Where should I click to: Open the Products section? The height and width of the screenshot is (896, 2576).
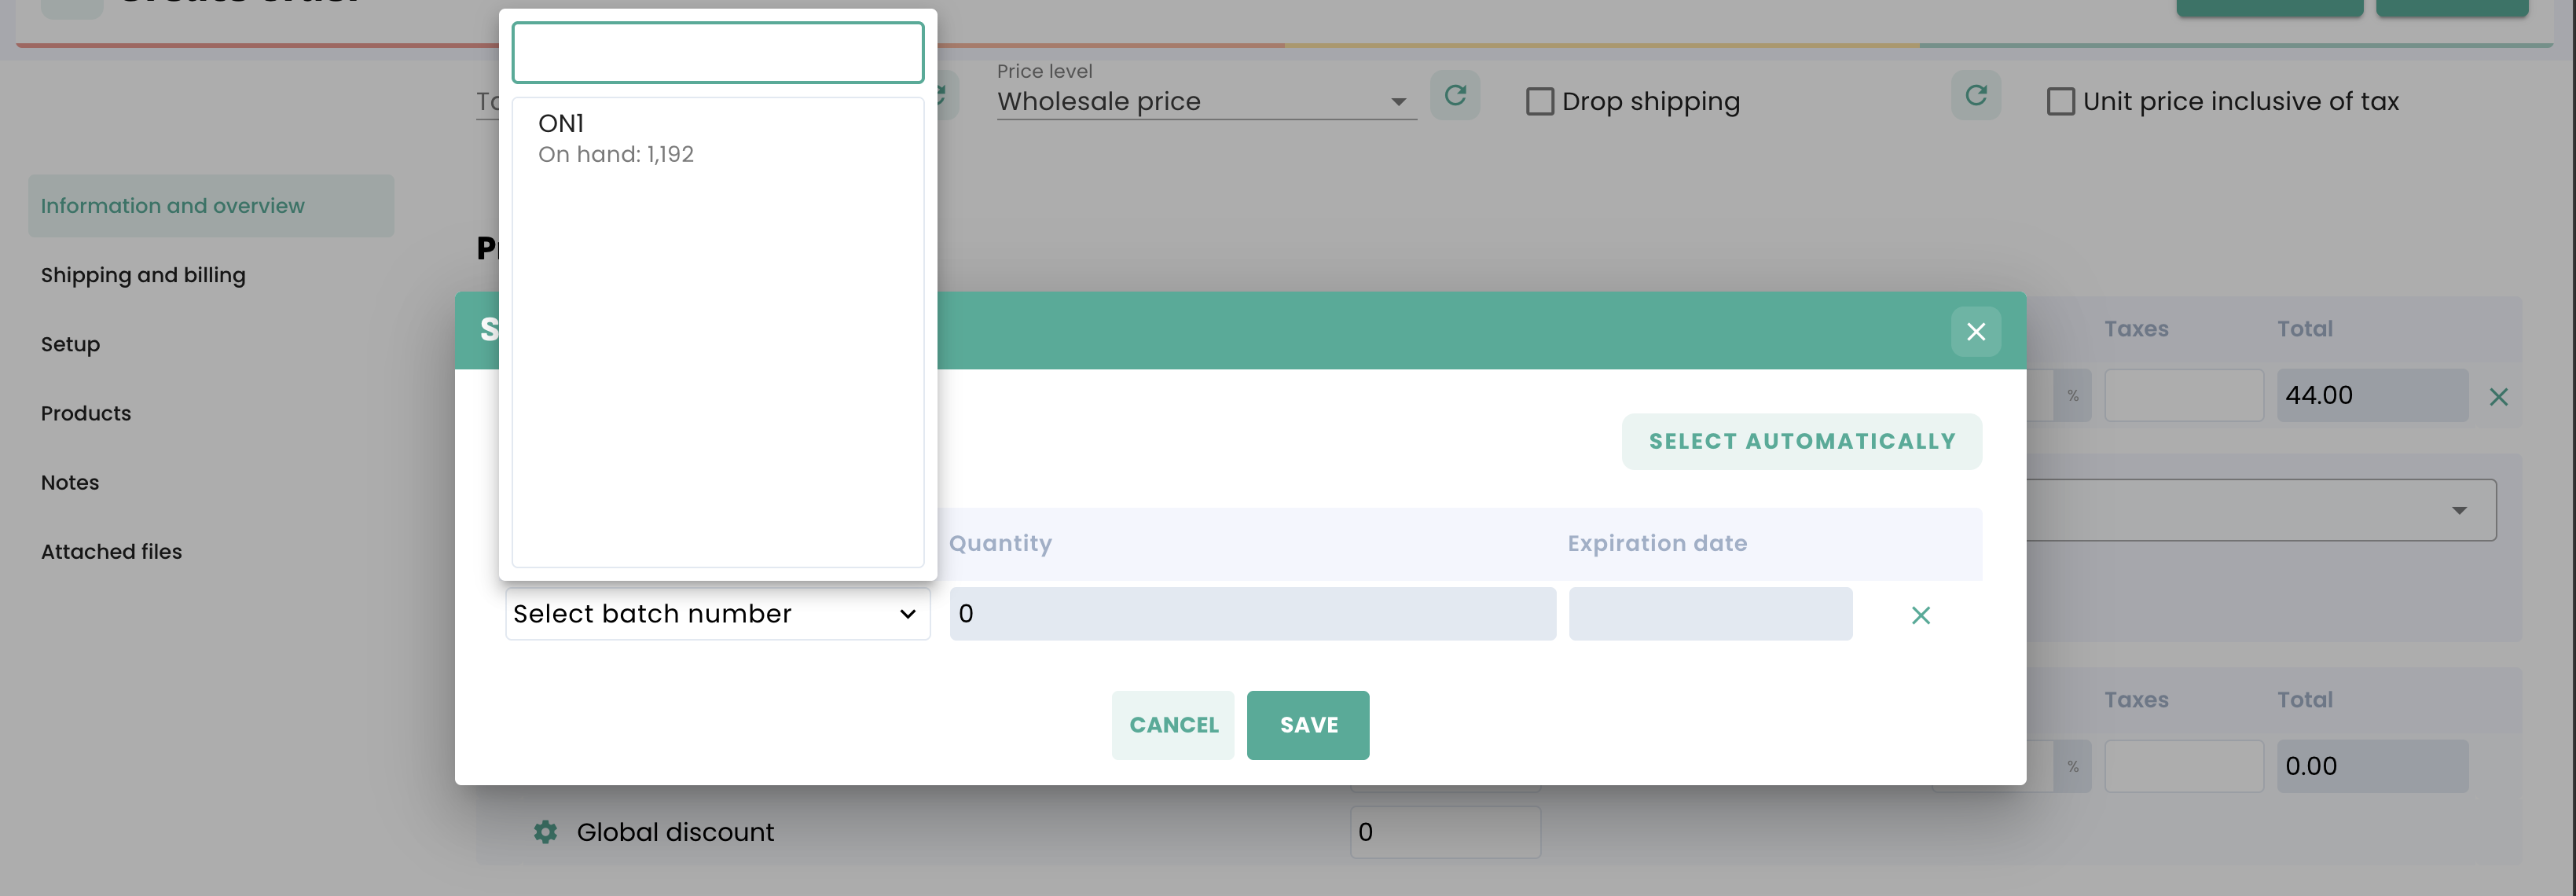tap(86, 413)
